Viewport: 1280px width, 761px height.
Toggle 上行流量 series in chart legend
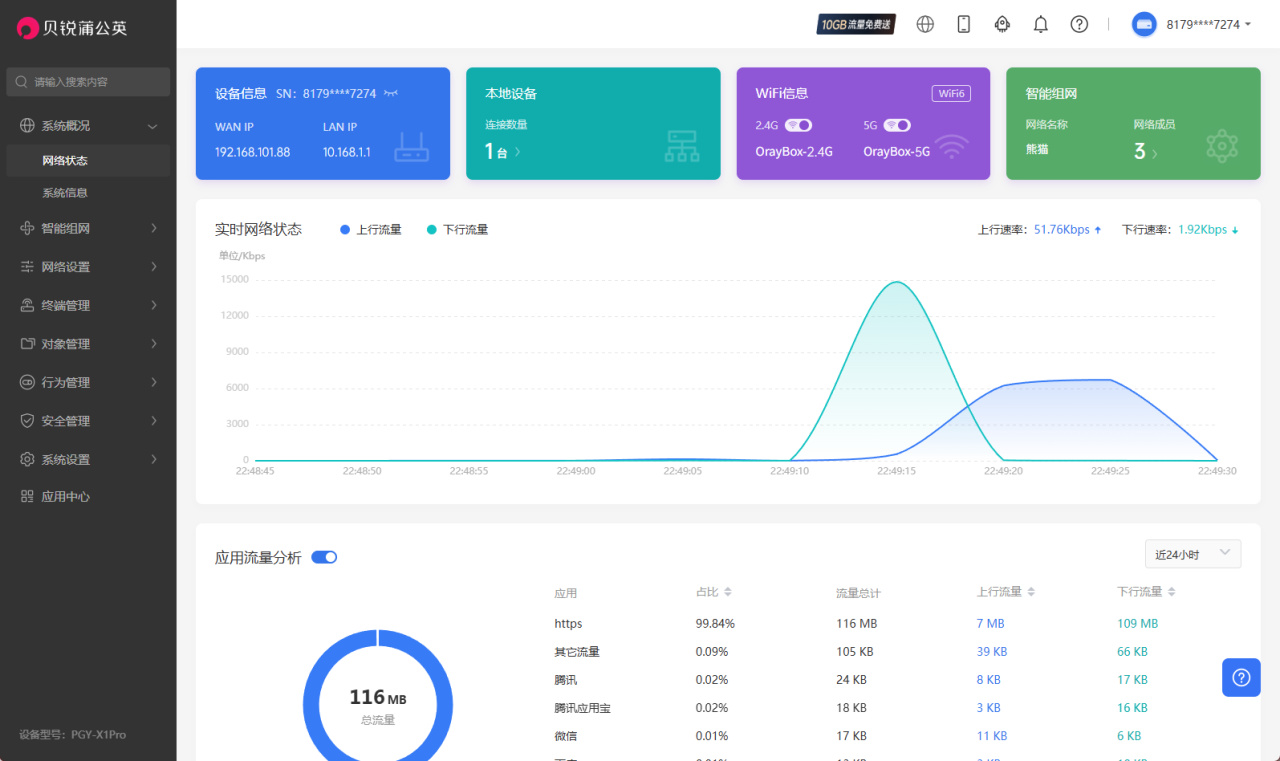pyautogui.click(x=371, y=230)
